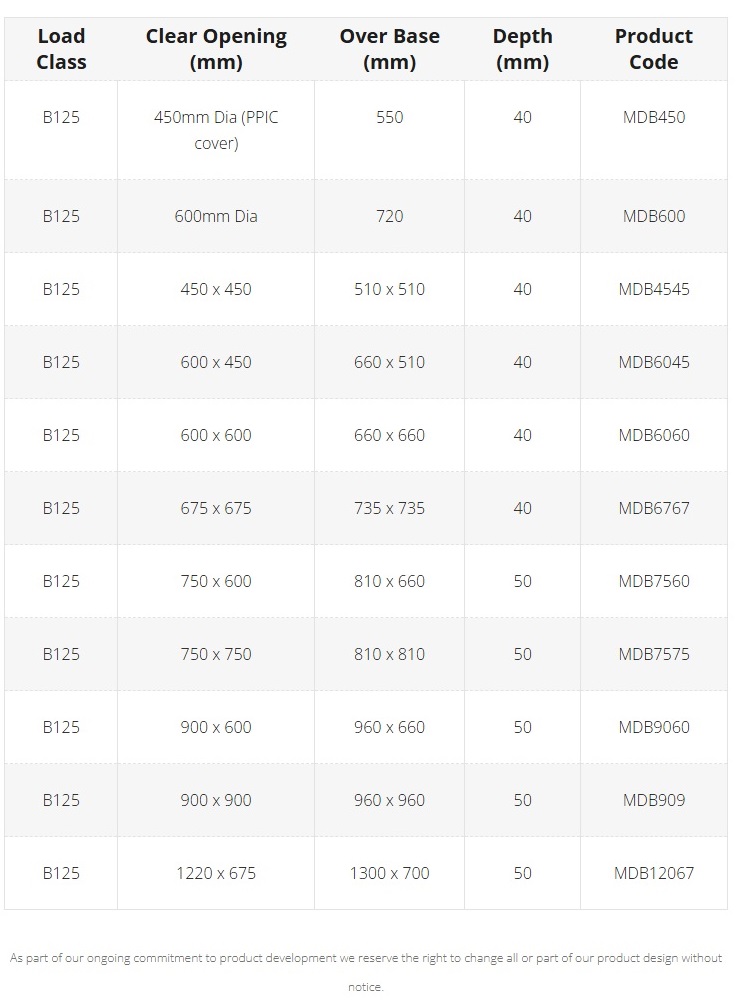Click the Depth (mm) column header

tap(522, 49)
